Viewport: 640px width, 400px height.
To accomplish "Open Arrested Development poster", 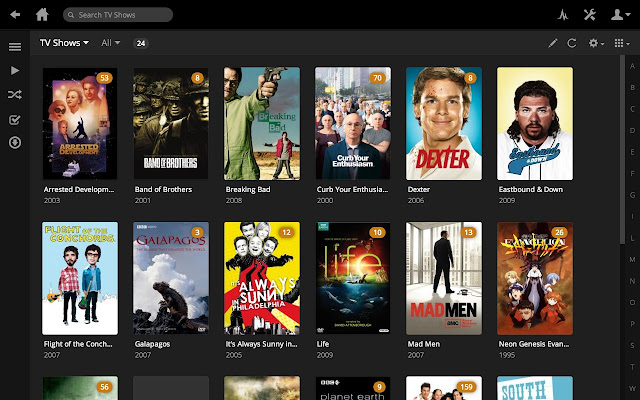I will click(x=80, y=124).
